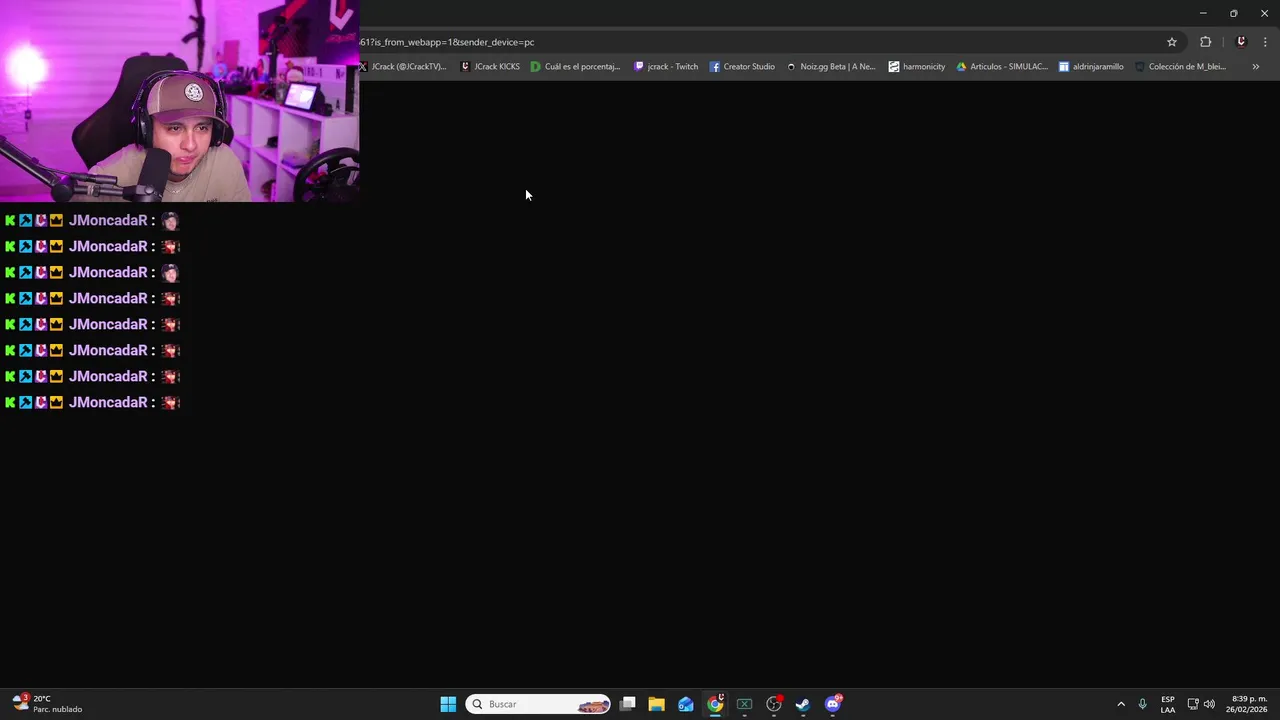Click the first JMoncadaR chat username
This screenshot has width=1280, height=720.
click(108, 220)
